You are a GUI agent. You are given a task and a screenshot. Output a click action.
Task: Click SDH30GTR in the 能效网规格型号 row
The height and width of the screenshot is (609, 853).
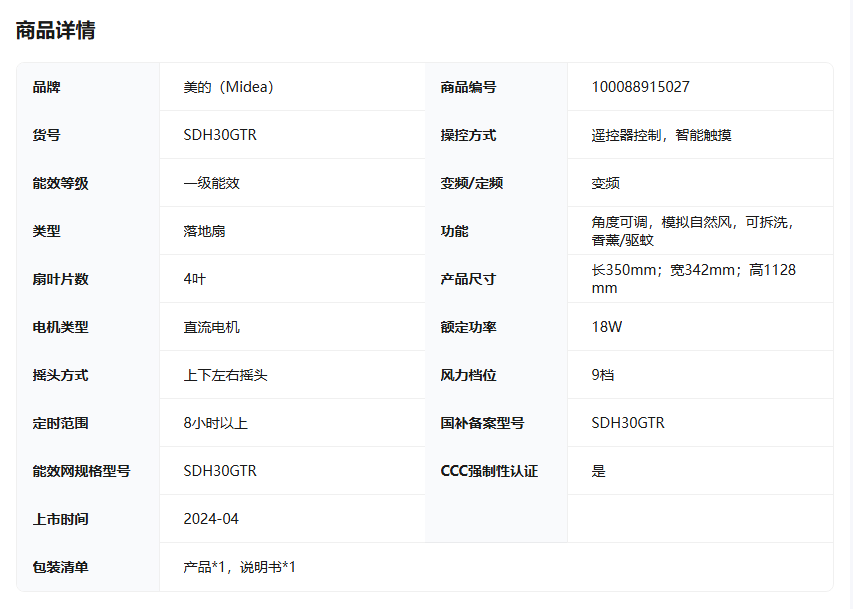[x=220, y=471]
